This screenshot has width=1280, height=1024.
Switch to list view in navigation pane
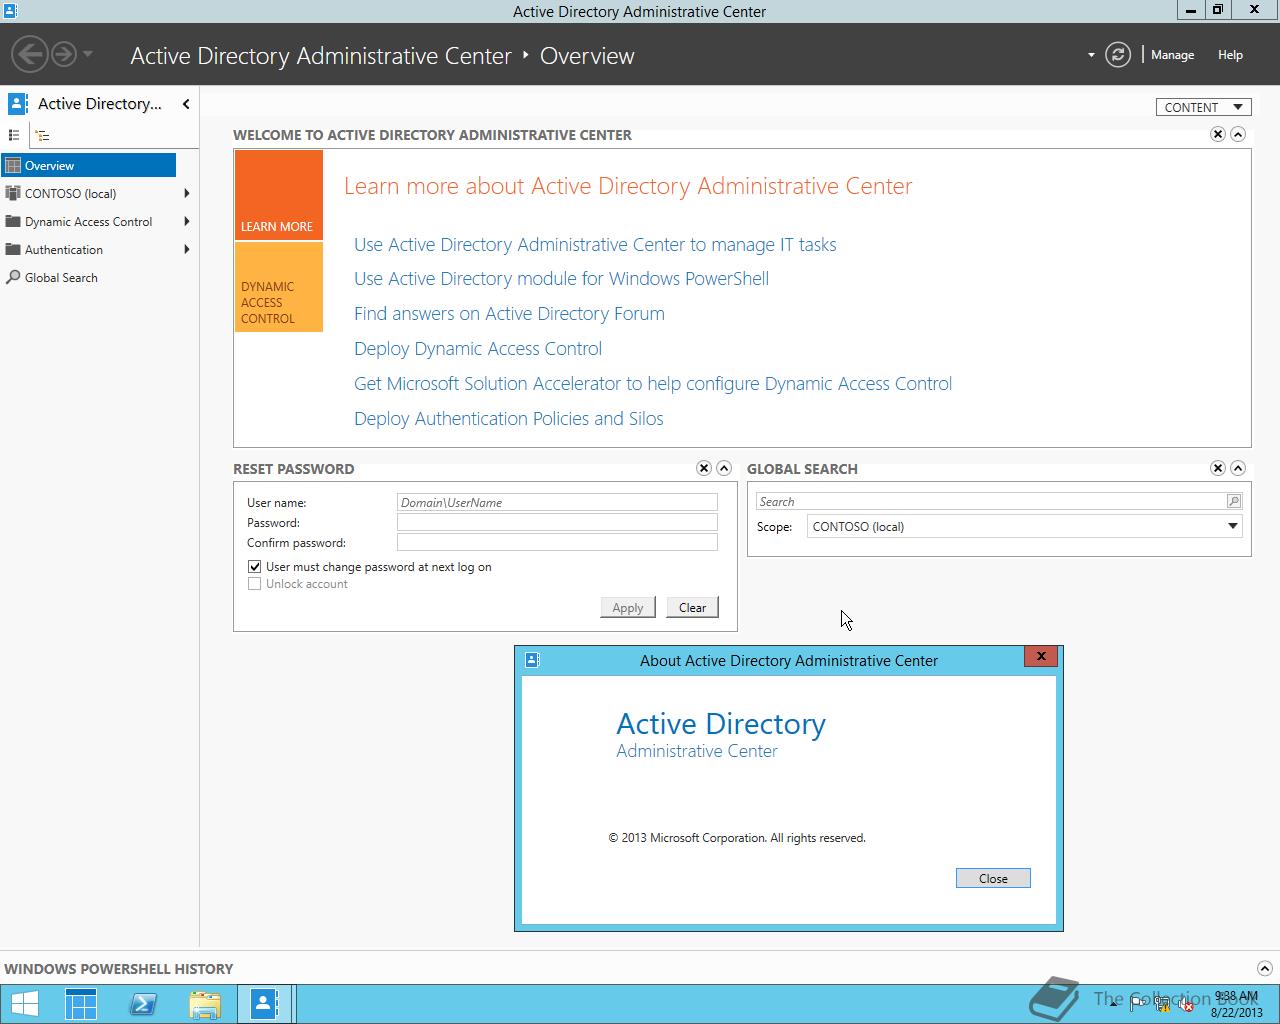pyautogui.click(x=14, y=135)
